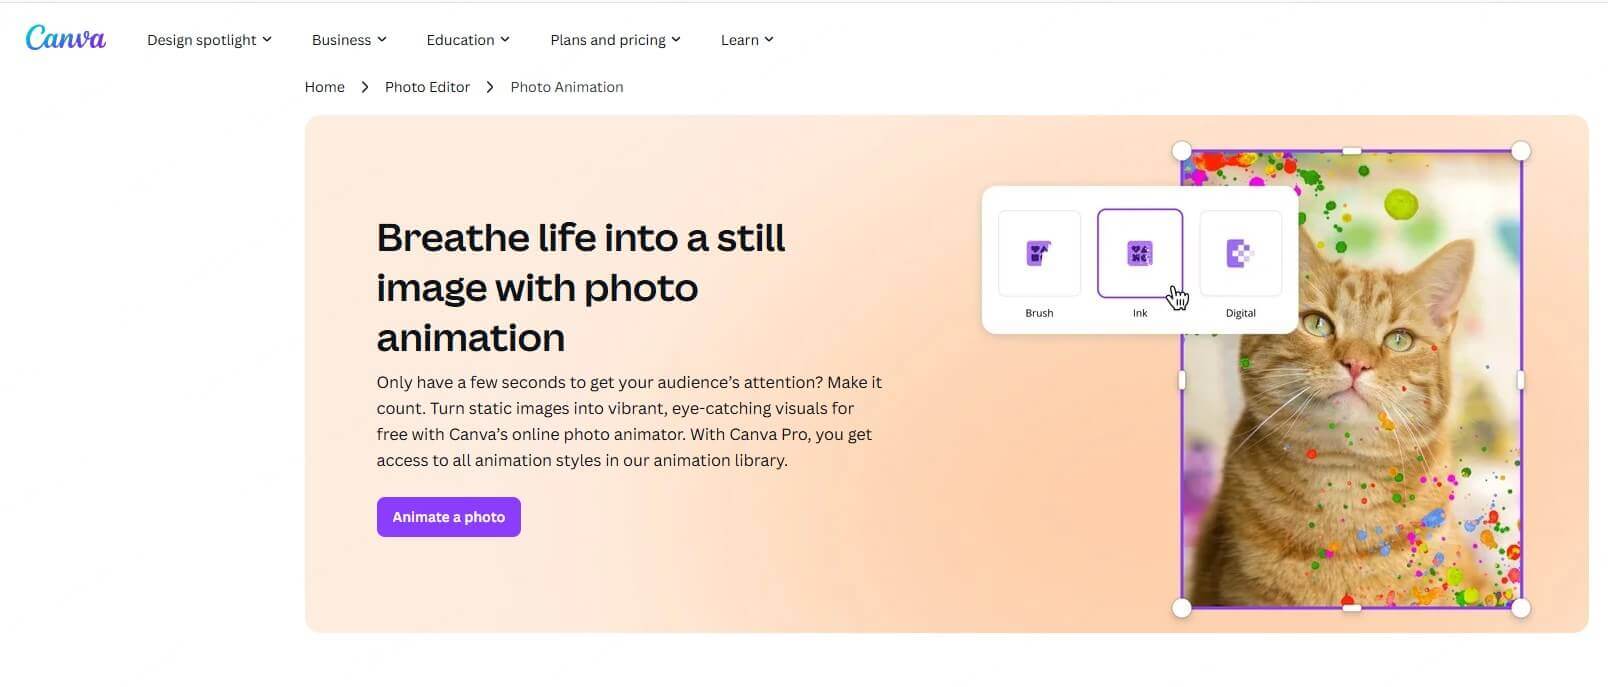Navigate to Home via the breadcrumb
Image resolution: width=1608 pixels, height=687 pixels.
[324, 87]
